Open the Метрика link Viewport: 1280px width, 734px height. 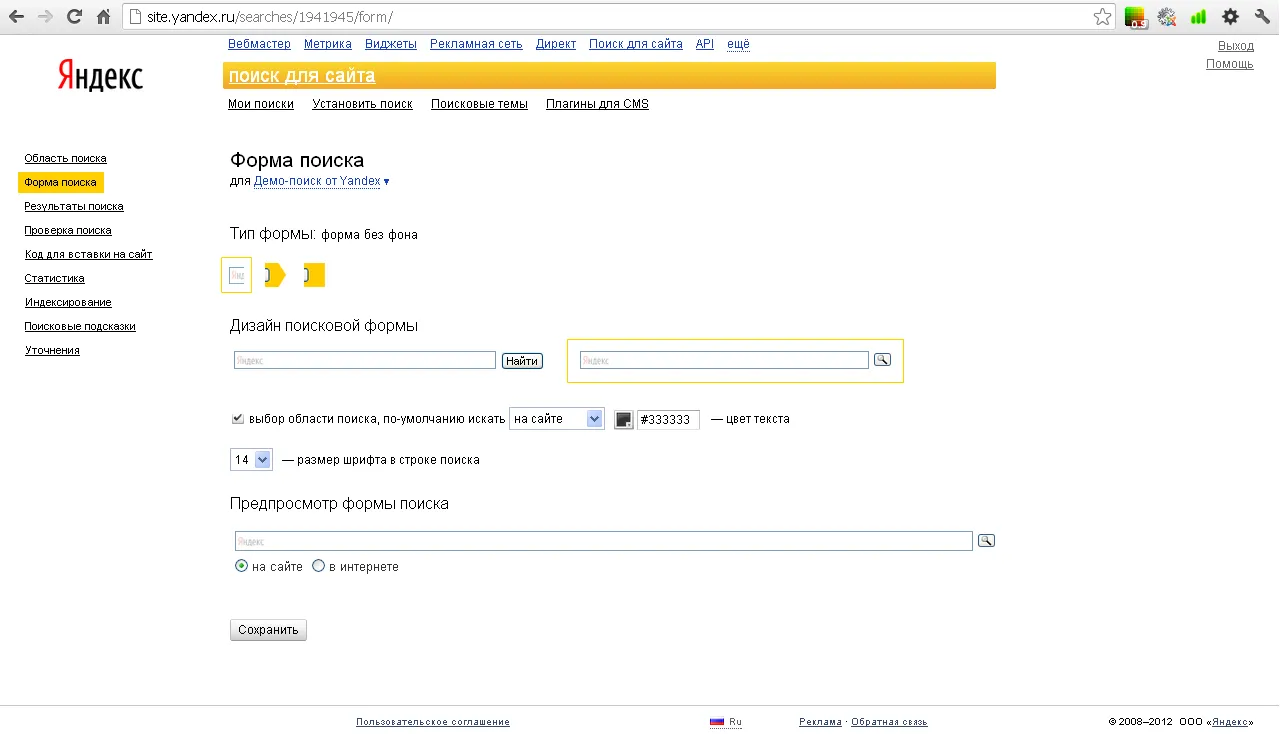tap(328, 44)
